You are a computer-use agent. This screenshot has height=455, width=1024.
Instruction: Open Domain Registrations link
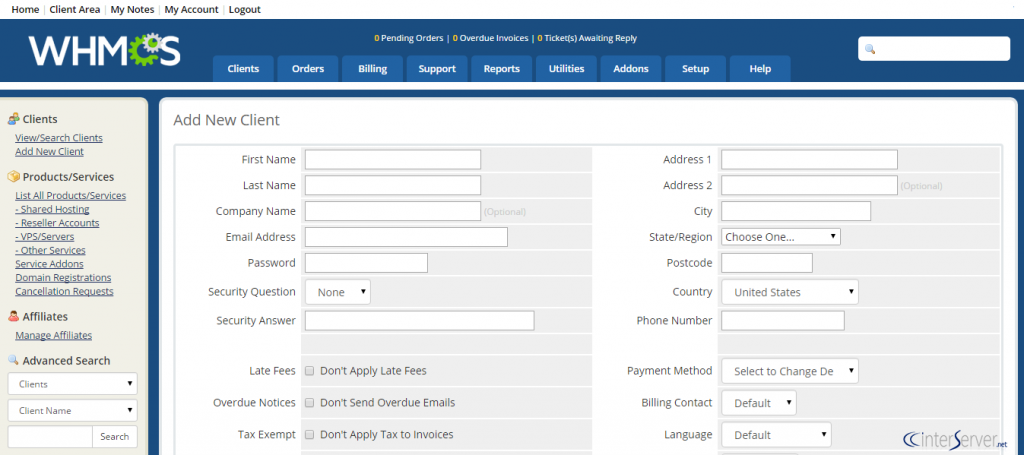[63, 277]
